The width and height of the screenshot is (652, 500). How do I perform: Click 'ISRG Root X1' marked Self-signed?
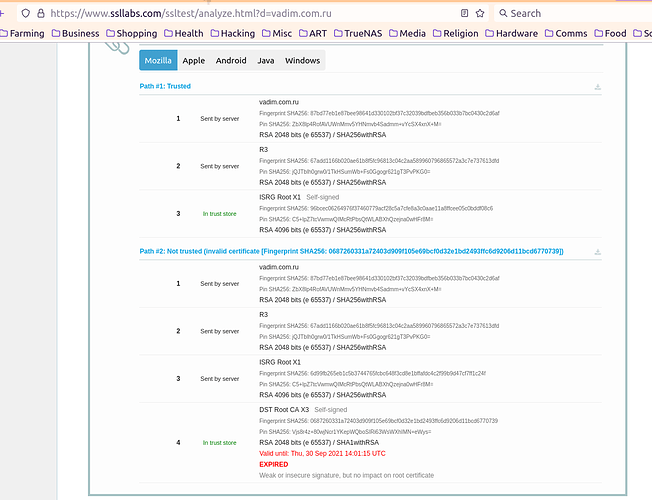tap(280, 197)
